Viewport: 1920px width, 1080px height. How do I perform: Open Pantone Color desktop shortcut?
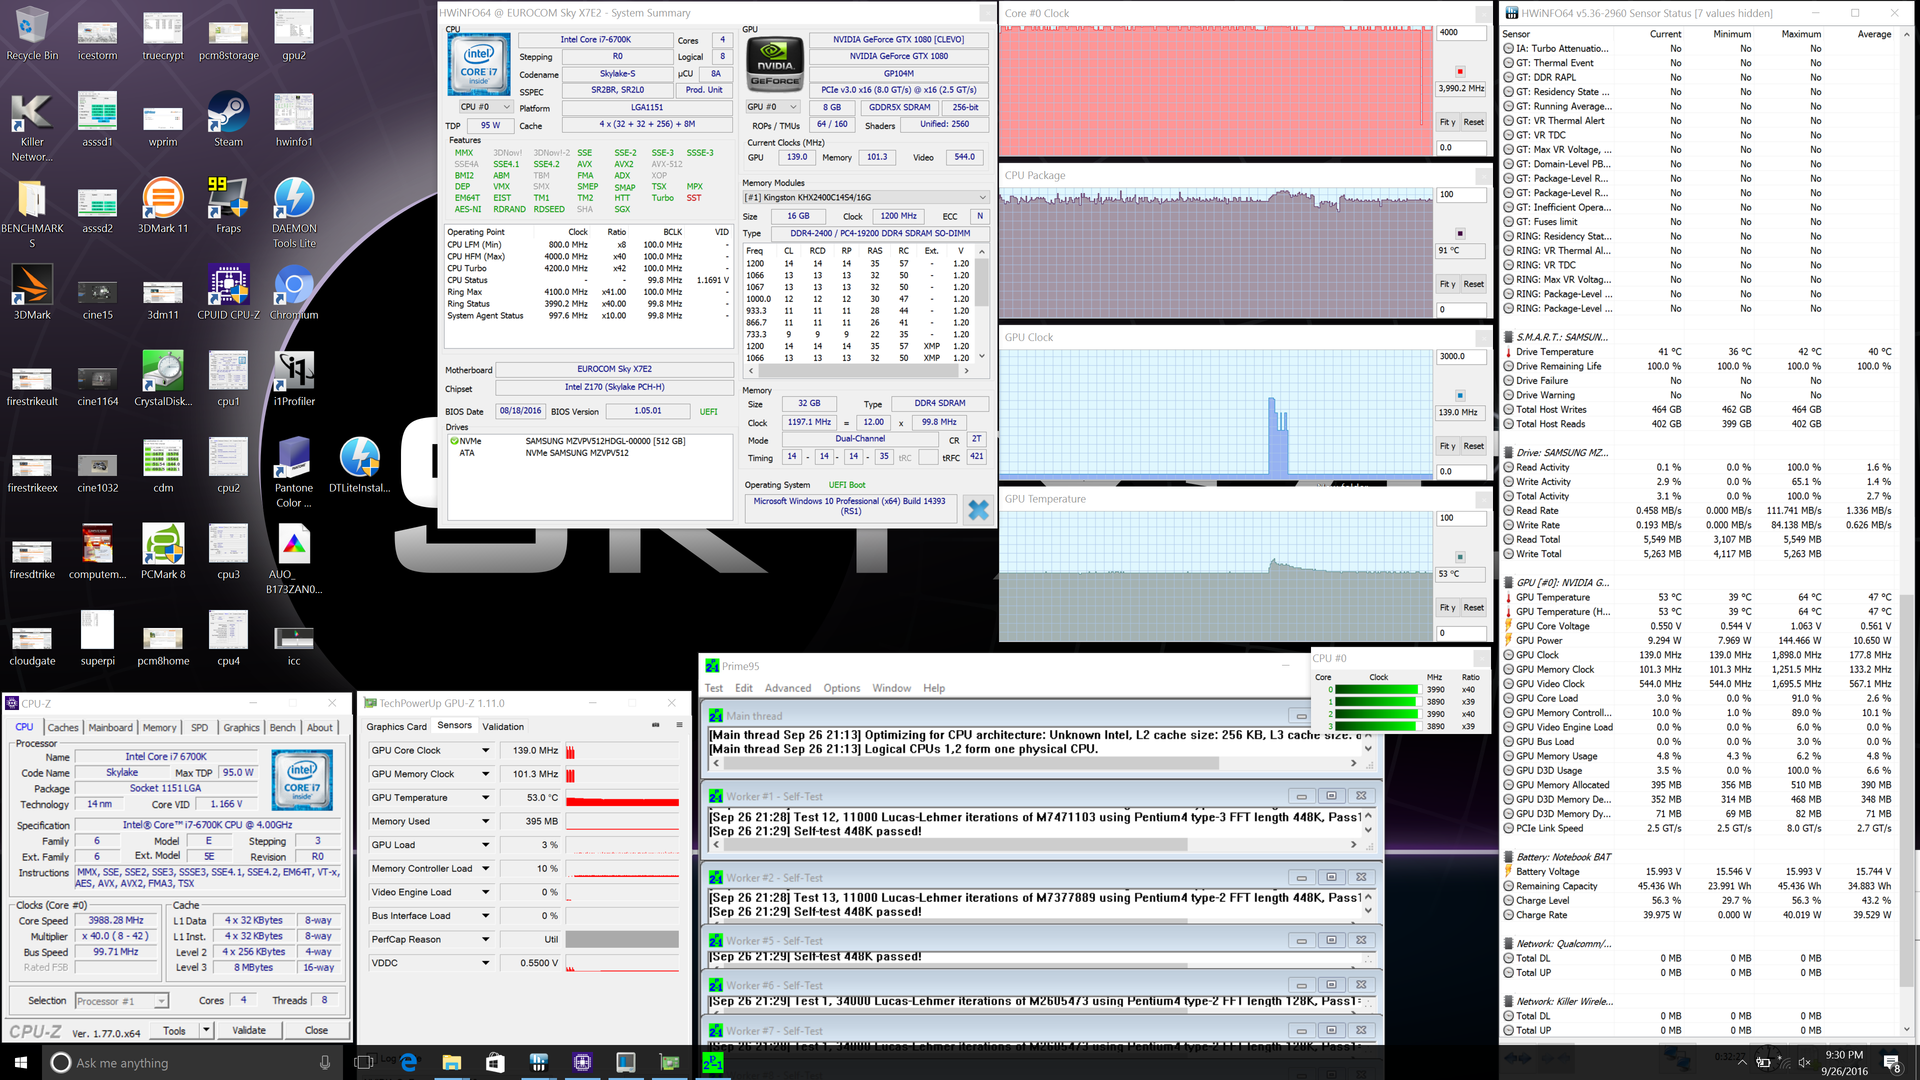pos(294,473)
